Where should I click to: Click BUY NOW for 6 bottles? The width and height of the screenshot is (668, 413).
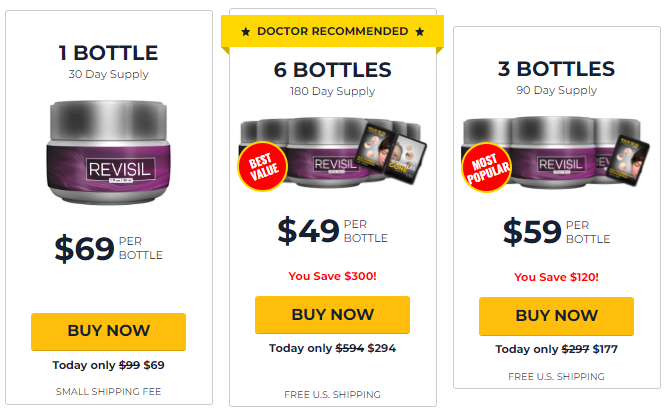pyautogui.click(x=332, y=315)
